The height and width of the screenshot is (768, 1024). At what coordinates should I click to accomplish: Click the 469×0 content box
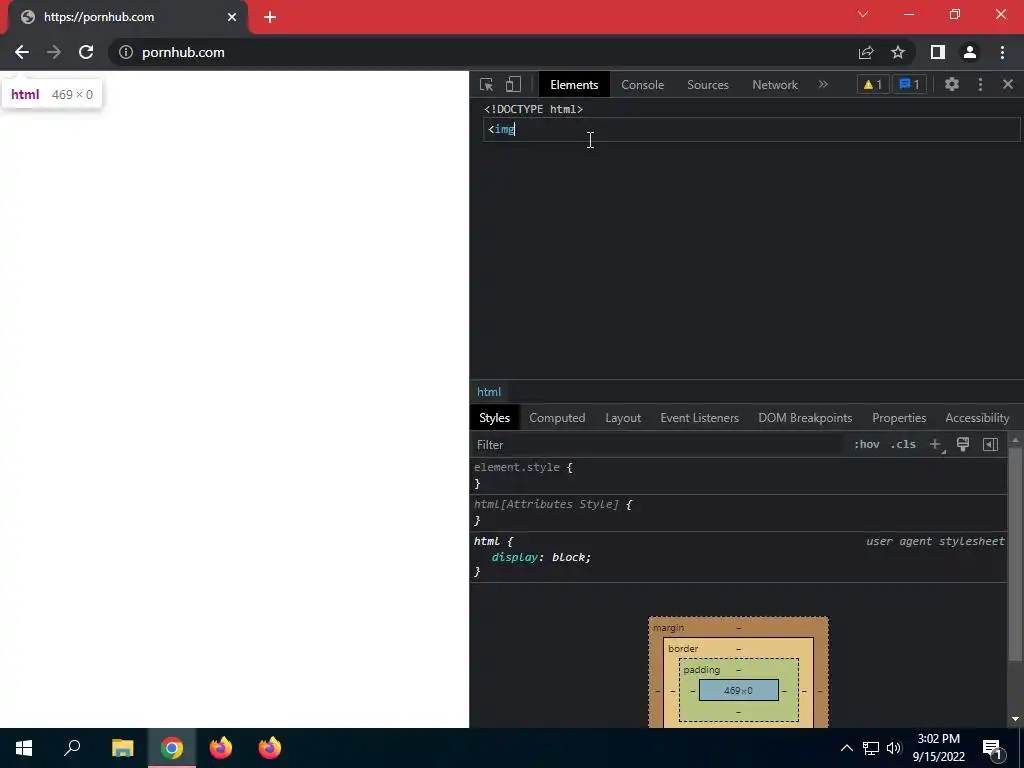[739, 690]
